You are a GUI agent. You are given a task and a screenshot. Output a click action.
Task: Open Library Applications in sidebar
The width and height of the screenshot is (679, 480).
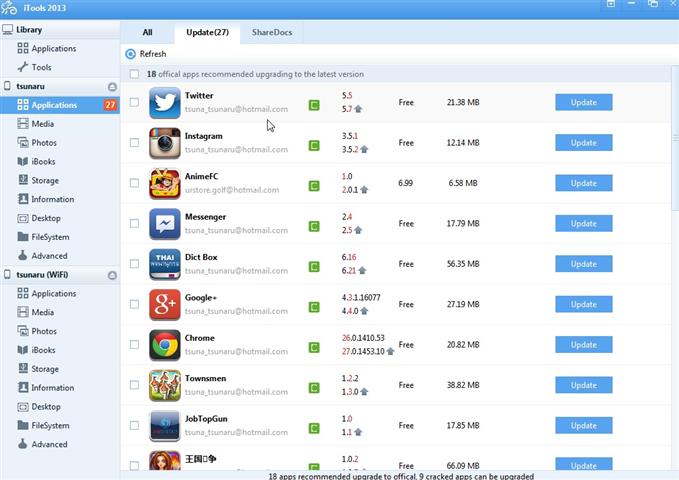coord(47,49)
